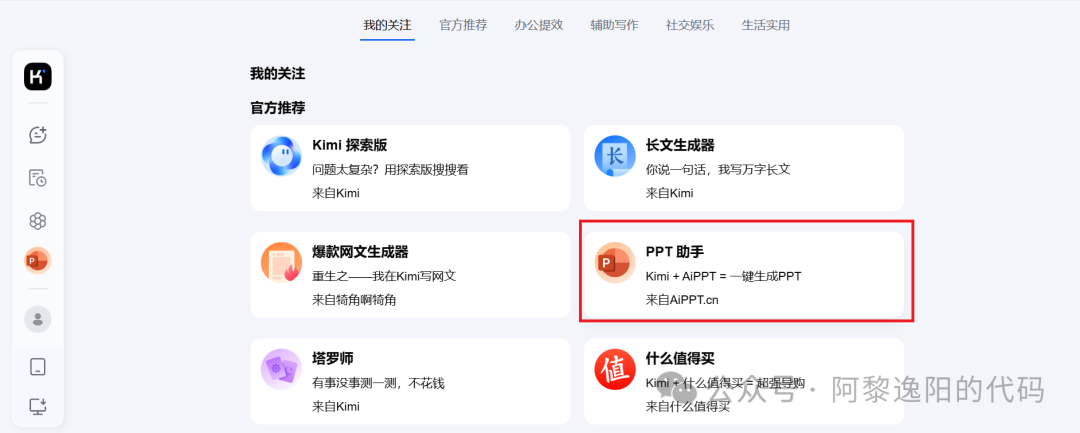Start a new chat from sidebar

pyautogui.click(x=38, y=135)
